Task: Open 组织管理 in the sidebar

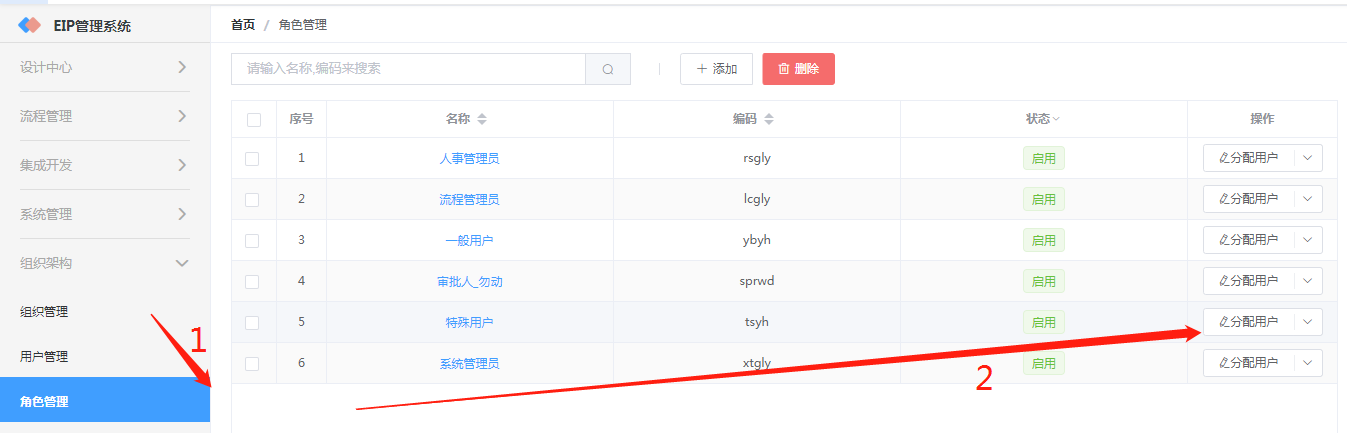Action: (x=105, y=312)
